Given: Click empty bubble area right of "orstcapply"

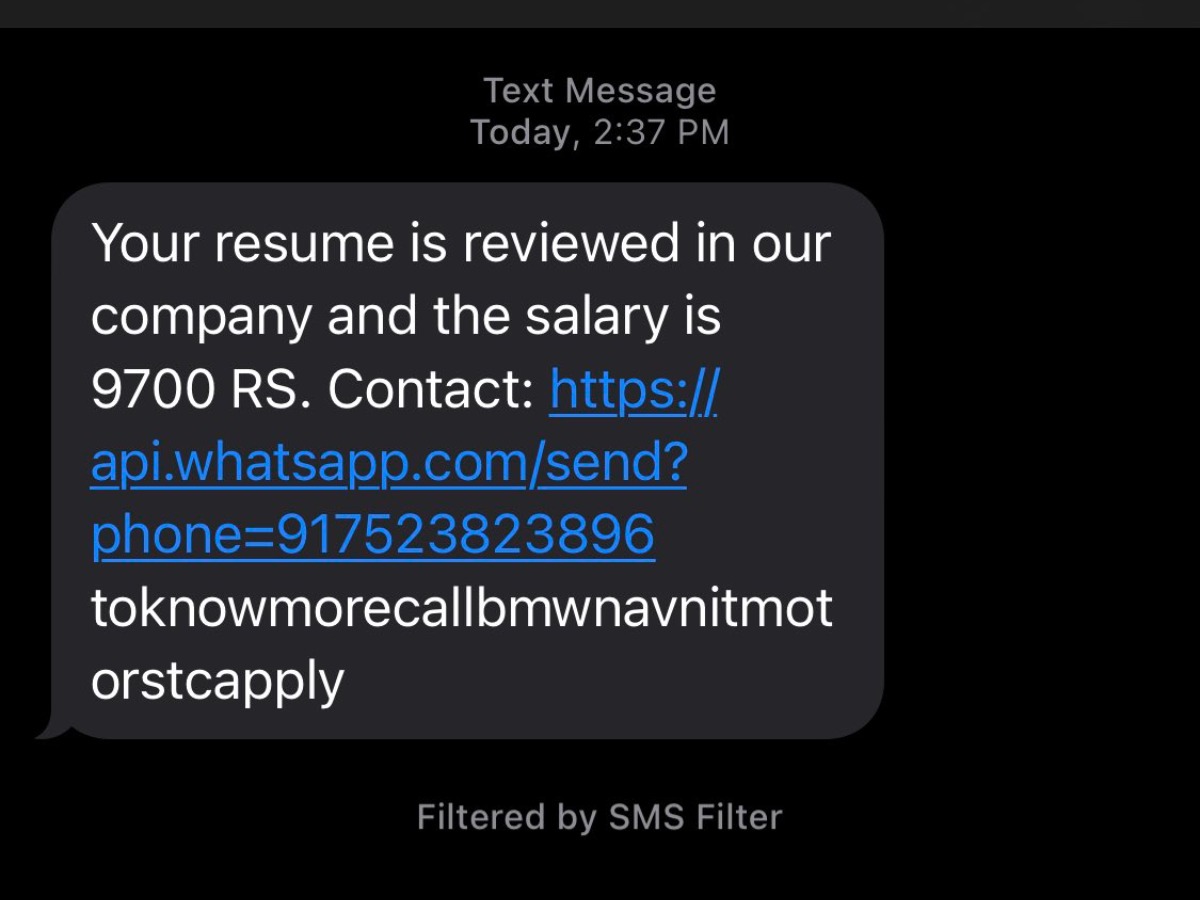Looking at the screenshot, I should click(600, 681).
